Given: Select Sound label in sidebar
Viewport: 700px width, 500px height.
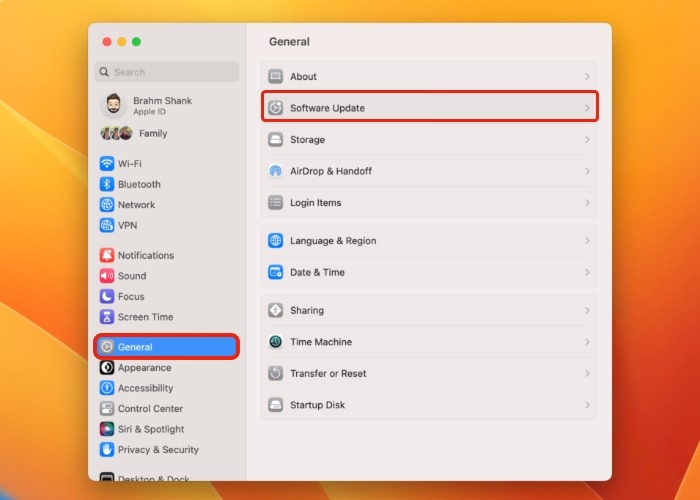Looking at the screenshot, I should click(x=132, y=275).
